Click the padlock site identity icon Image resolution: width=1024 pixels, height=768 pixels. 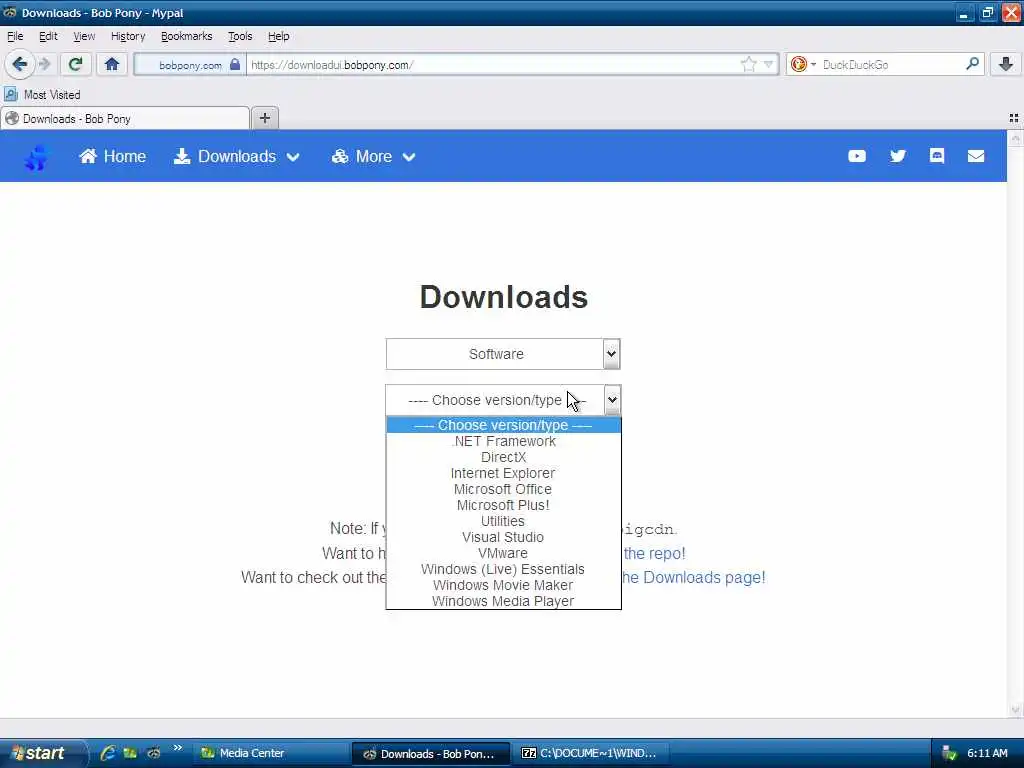(x=235, y=64)
